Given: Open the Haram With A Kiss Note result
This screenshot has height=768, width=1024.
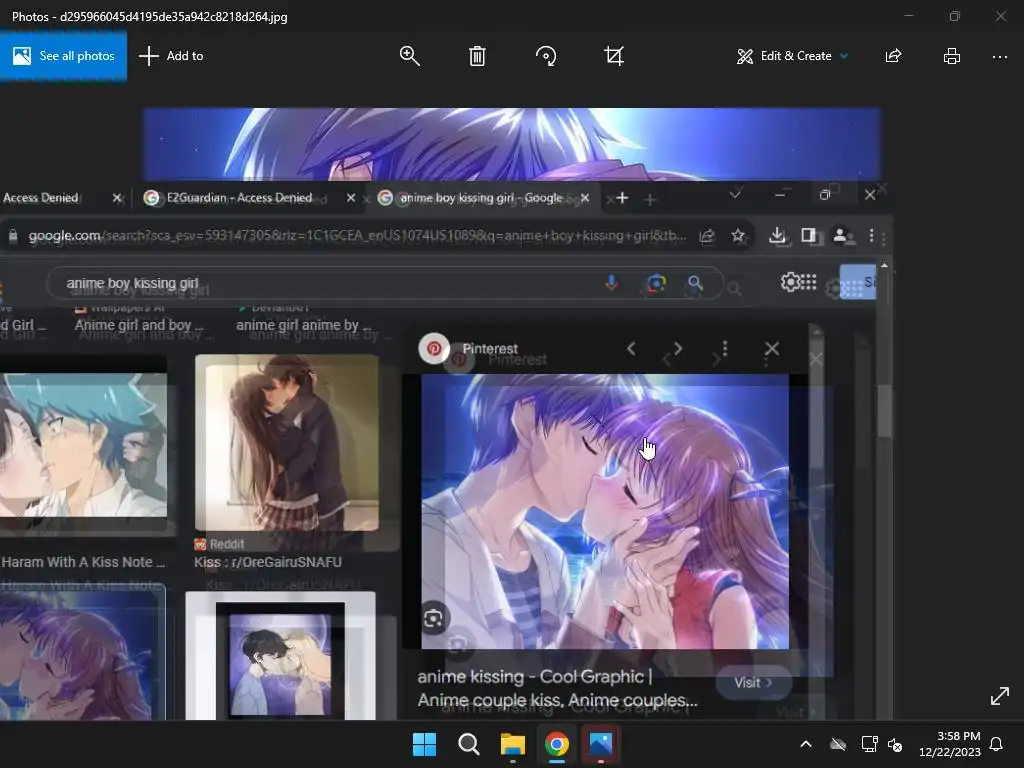Looking at the screenshot, I should (x=83, y=562).
